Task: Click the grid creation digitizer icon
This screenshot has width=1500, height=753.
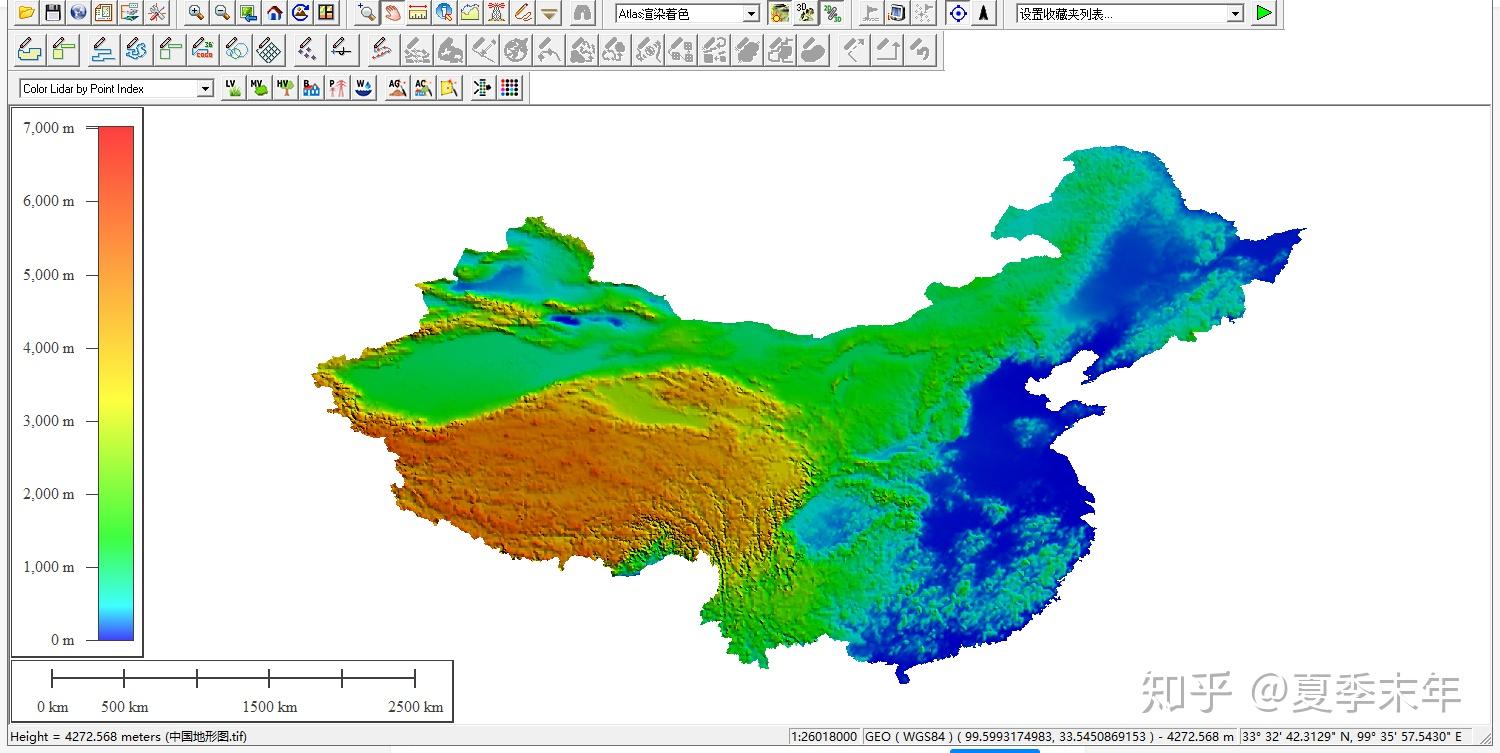Action: tap(268, 50)
